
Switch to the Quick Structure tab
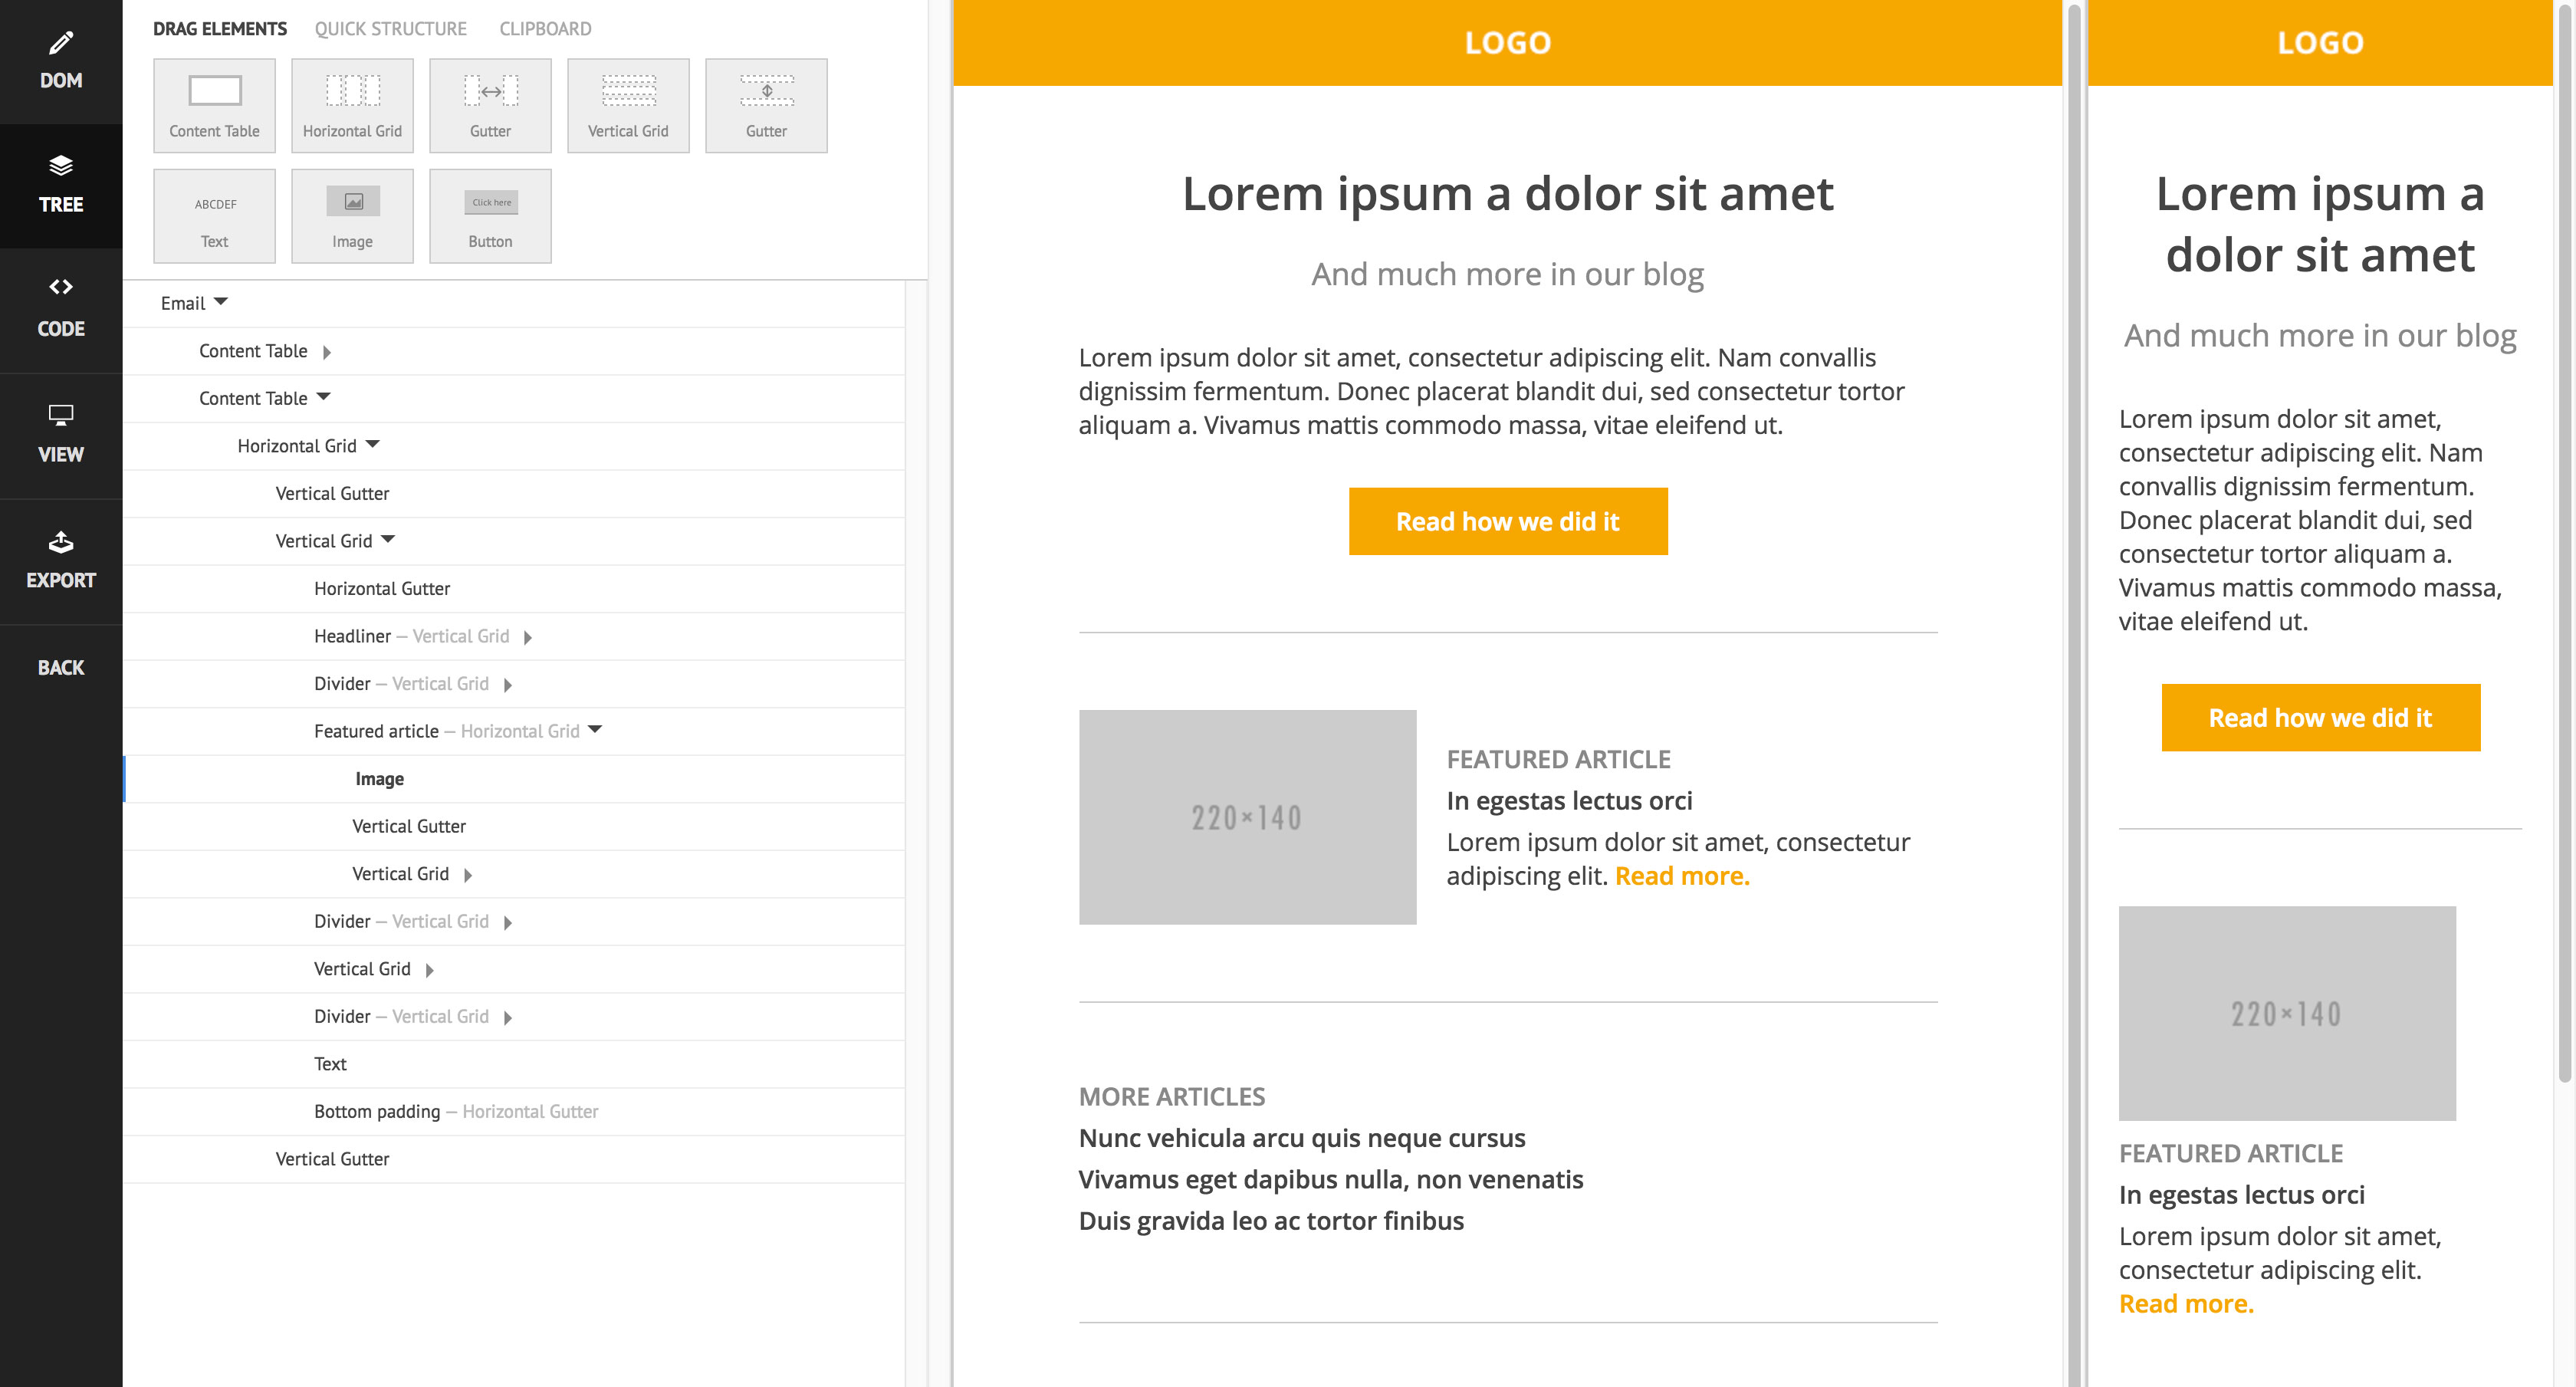pos(390,29)
